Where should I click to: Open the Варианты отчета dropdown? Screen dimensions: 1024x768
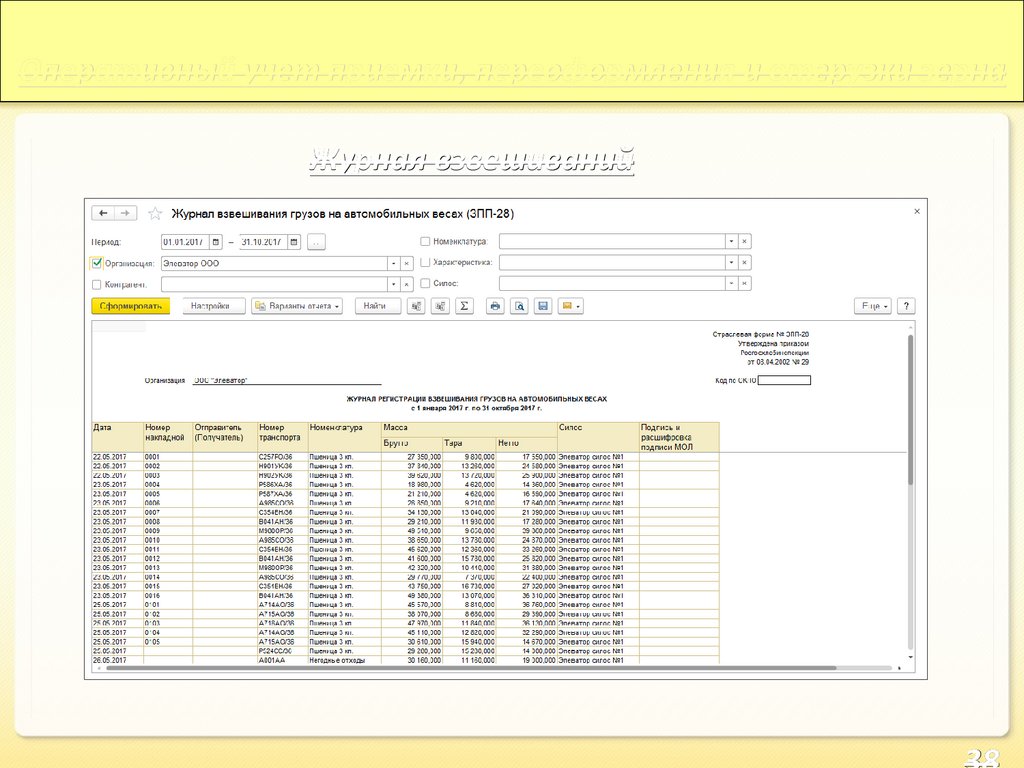pos(297,306)
